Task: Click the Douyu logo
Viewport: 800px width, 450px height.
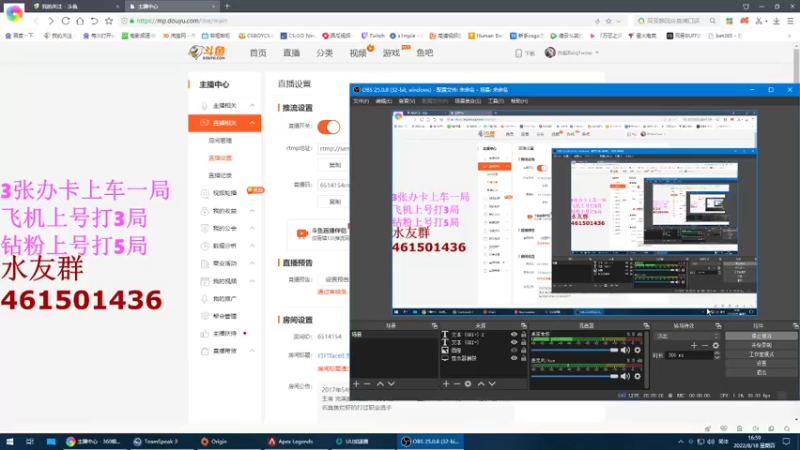Action: pos(207,53)
